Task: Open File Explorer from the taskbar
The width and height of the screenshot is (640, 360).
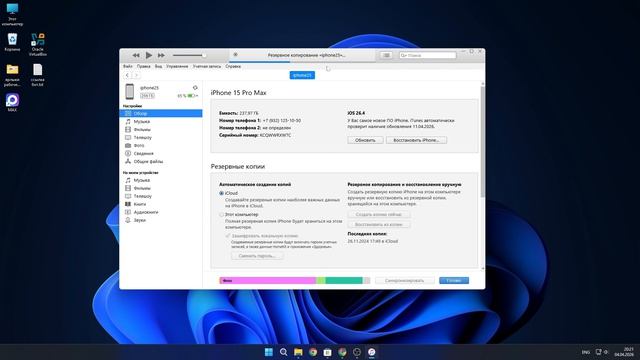Action: [x=298, y=352]
